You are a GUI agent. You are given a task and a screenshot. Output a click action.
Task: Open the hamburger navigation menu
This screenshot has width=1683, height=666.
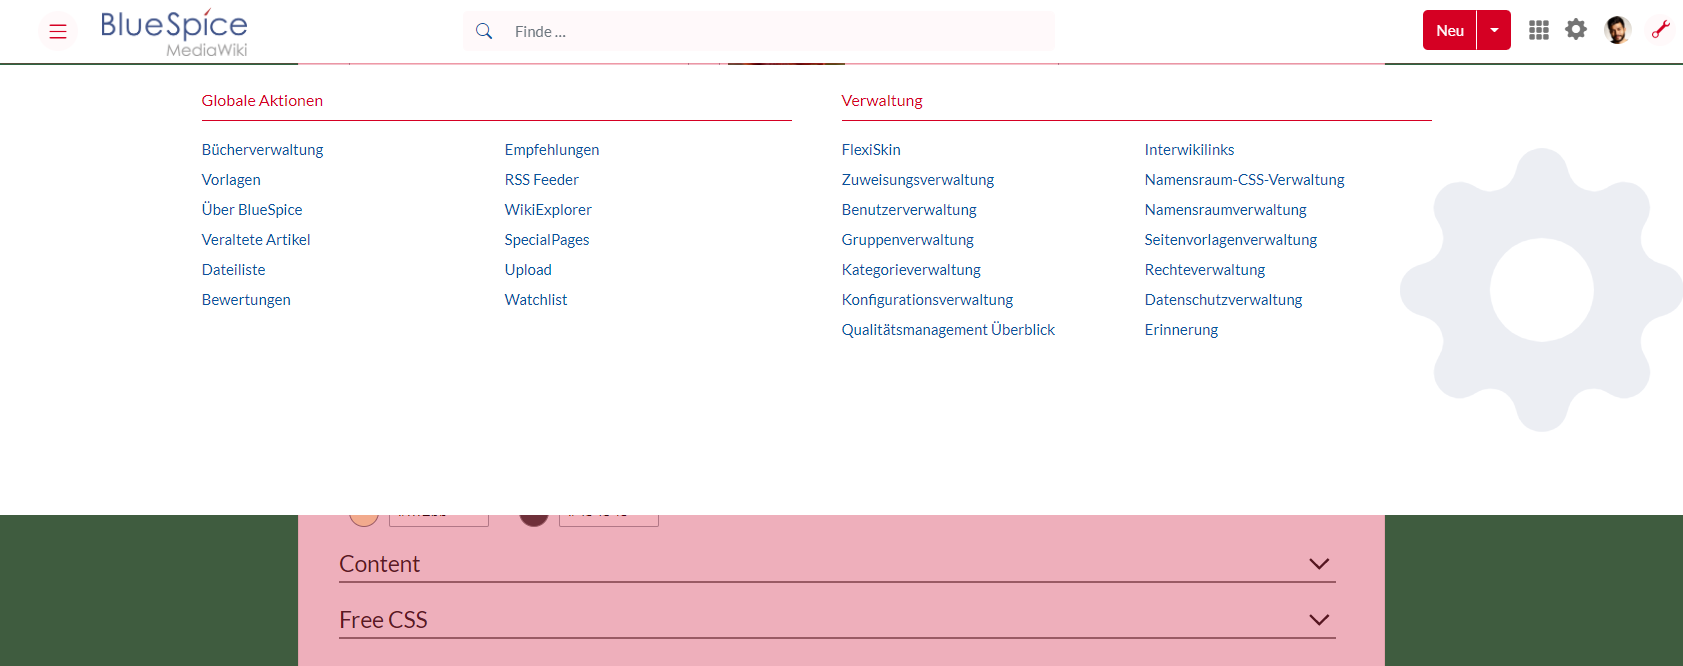pyautogui.click(x=58, y=32)
